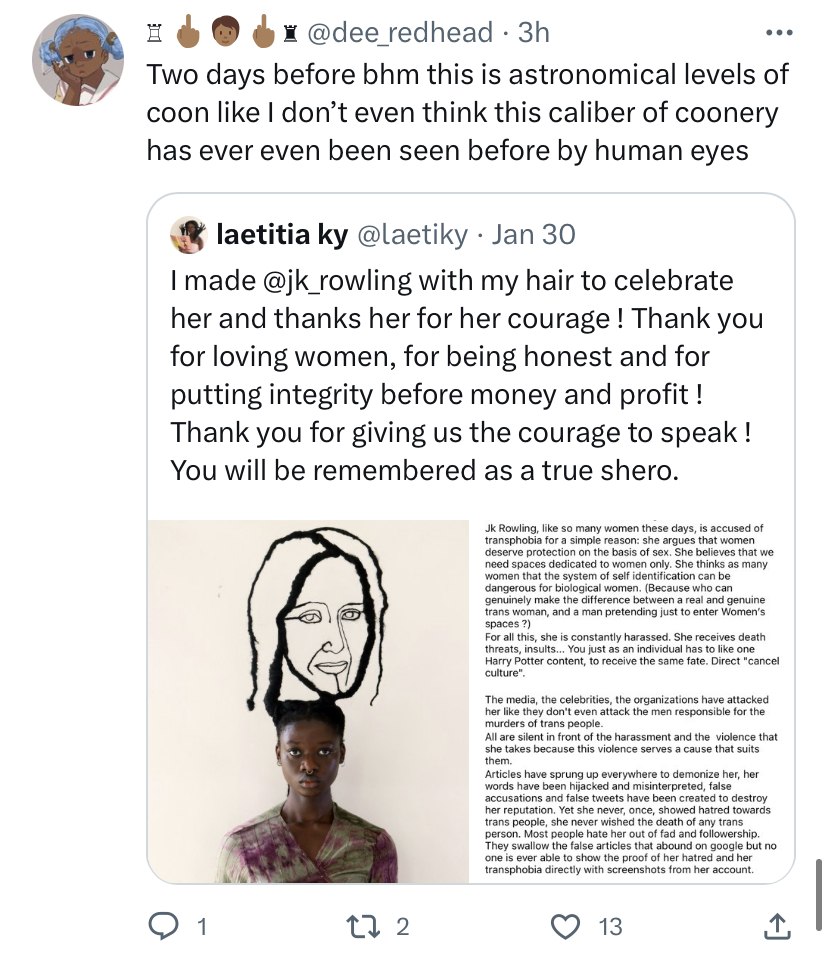Open the @jk_rowling mention link
The width and height of the screenshot is (828, 958).
pos(337,281)
